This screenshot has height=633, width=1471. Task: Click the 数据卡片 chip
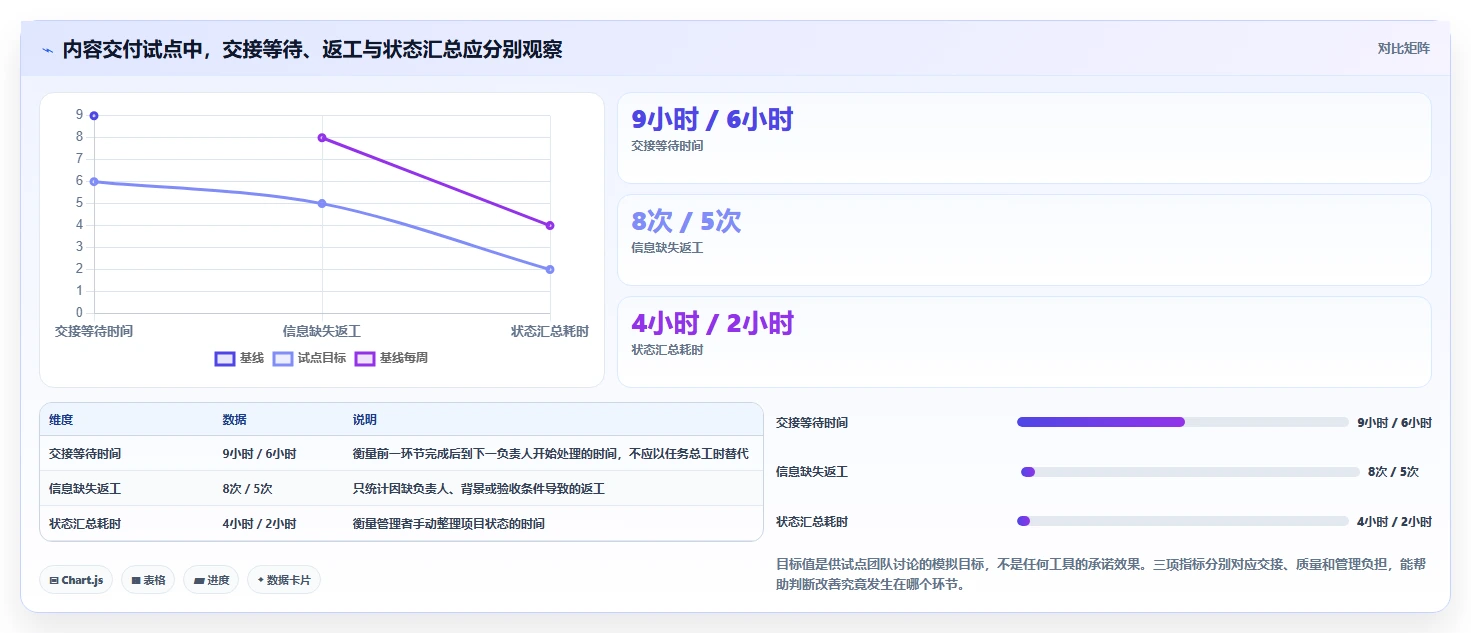click(284, 580)
